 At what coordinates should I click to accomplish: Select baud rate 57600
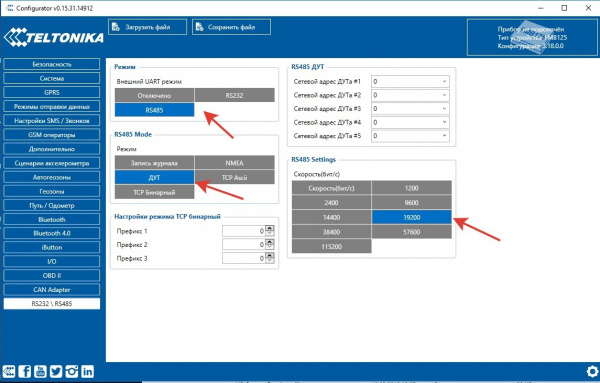(412, 232)
